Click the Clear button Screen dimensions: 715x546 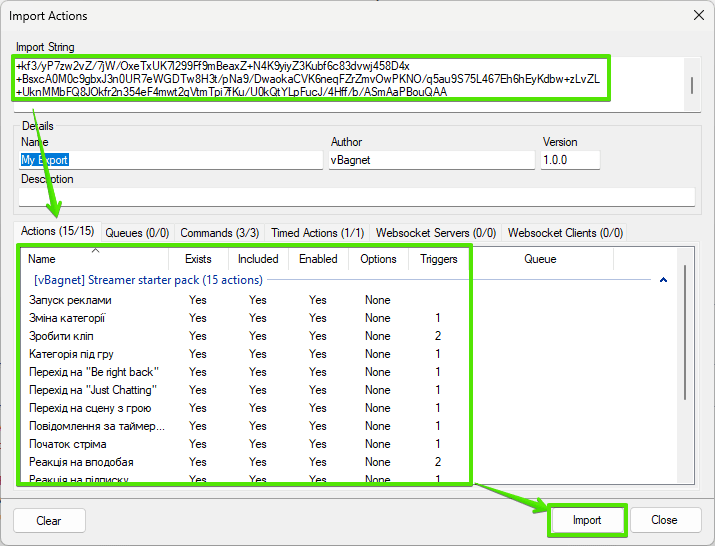(x=49, y=520)
